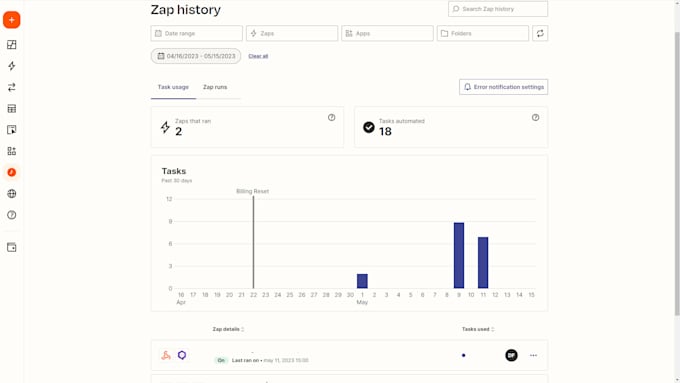Open the globe Explore icon in sidebar
This screenshot has height=383, width=680.
pyautogui.click(x=12, y=193)
